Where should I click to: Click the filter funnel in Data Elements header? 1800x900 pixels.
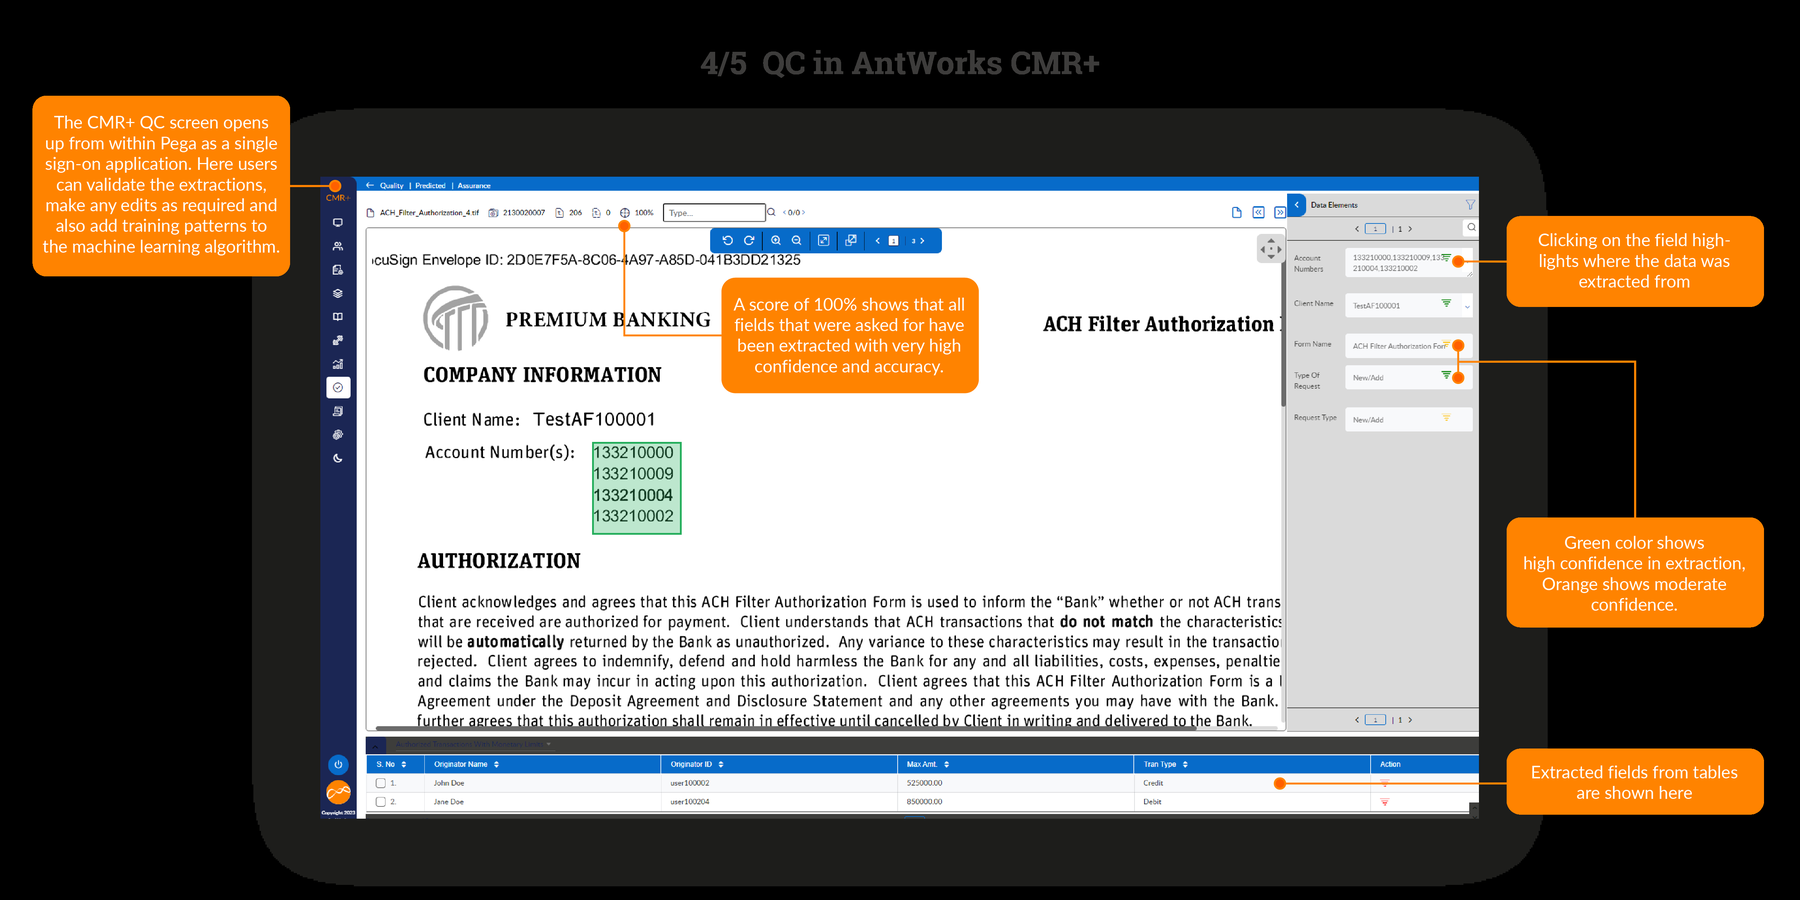tap(1470, 204)
